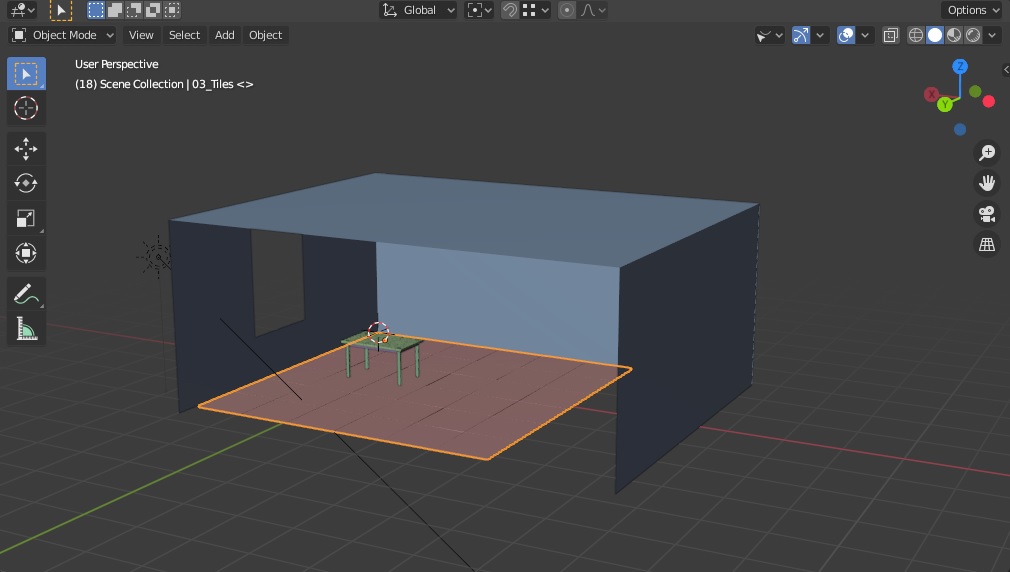Select the Annotate pencil tool

(26, 294)
